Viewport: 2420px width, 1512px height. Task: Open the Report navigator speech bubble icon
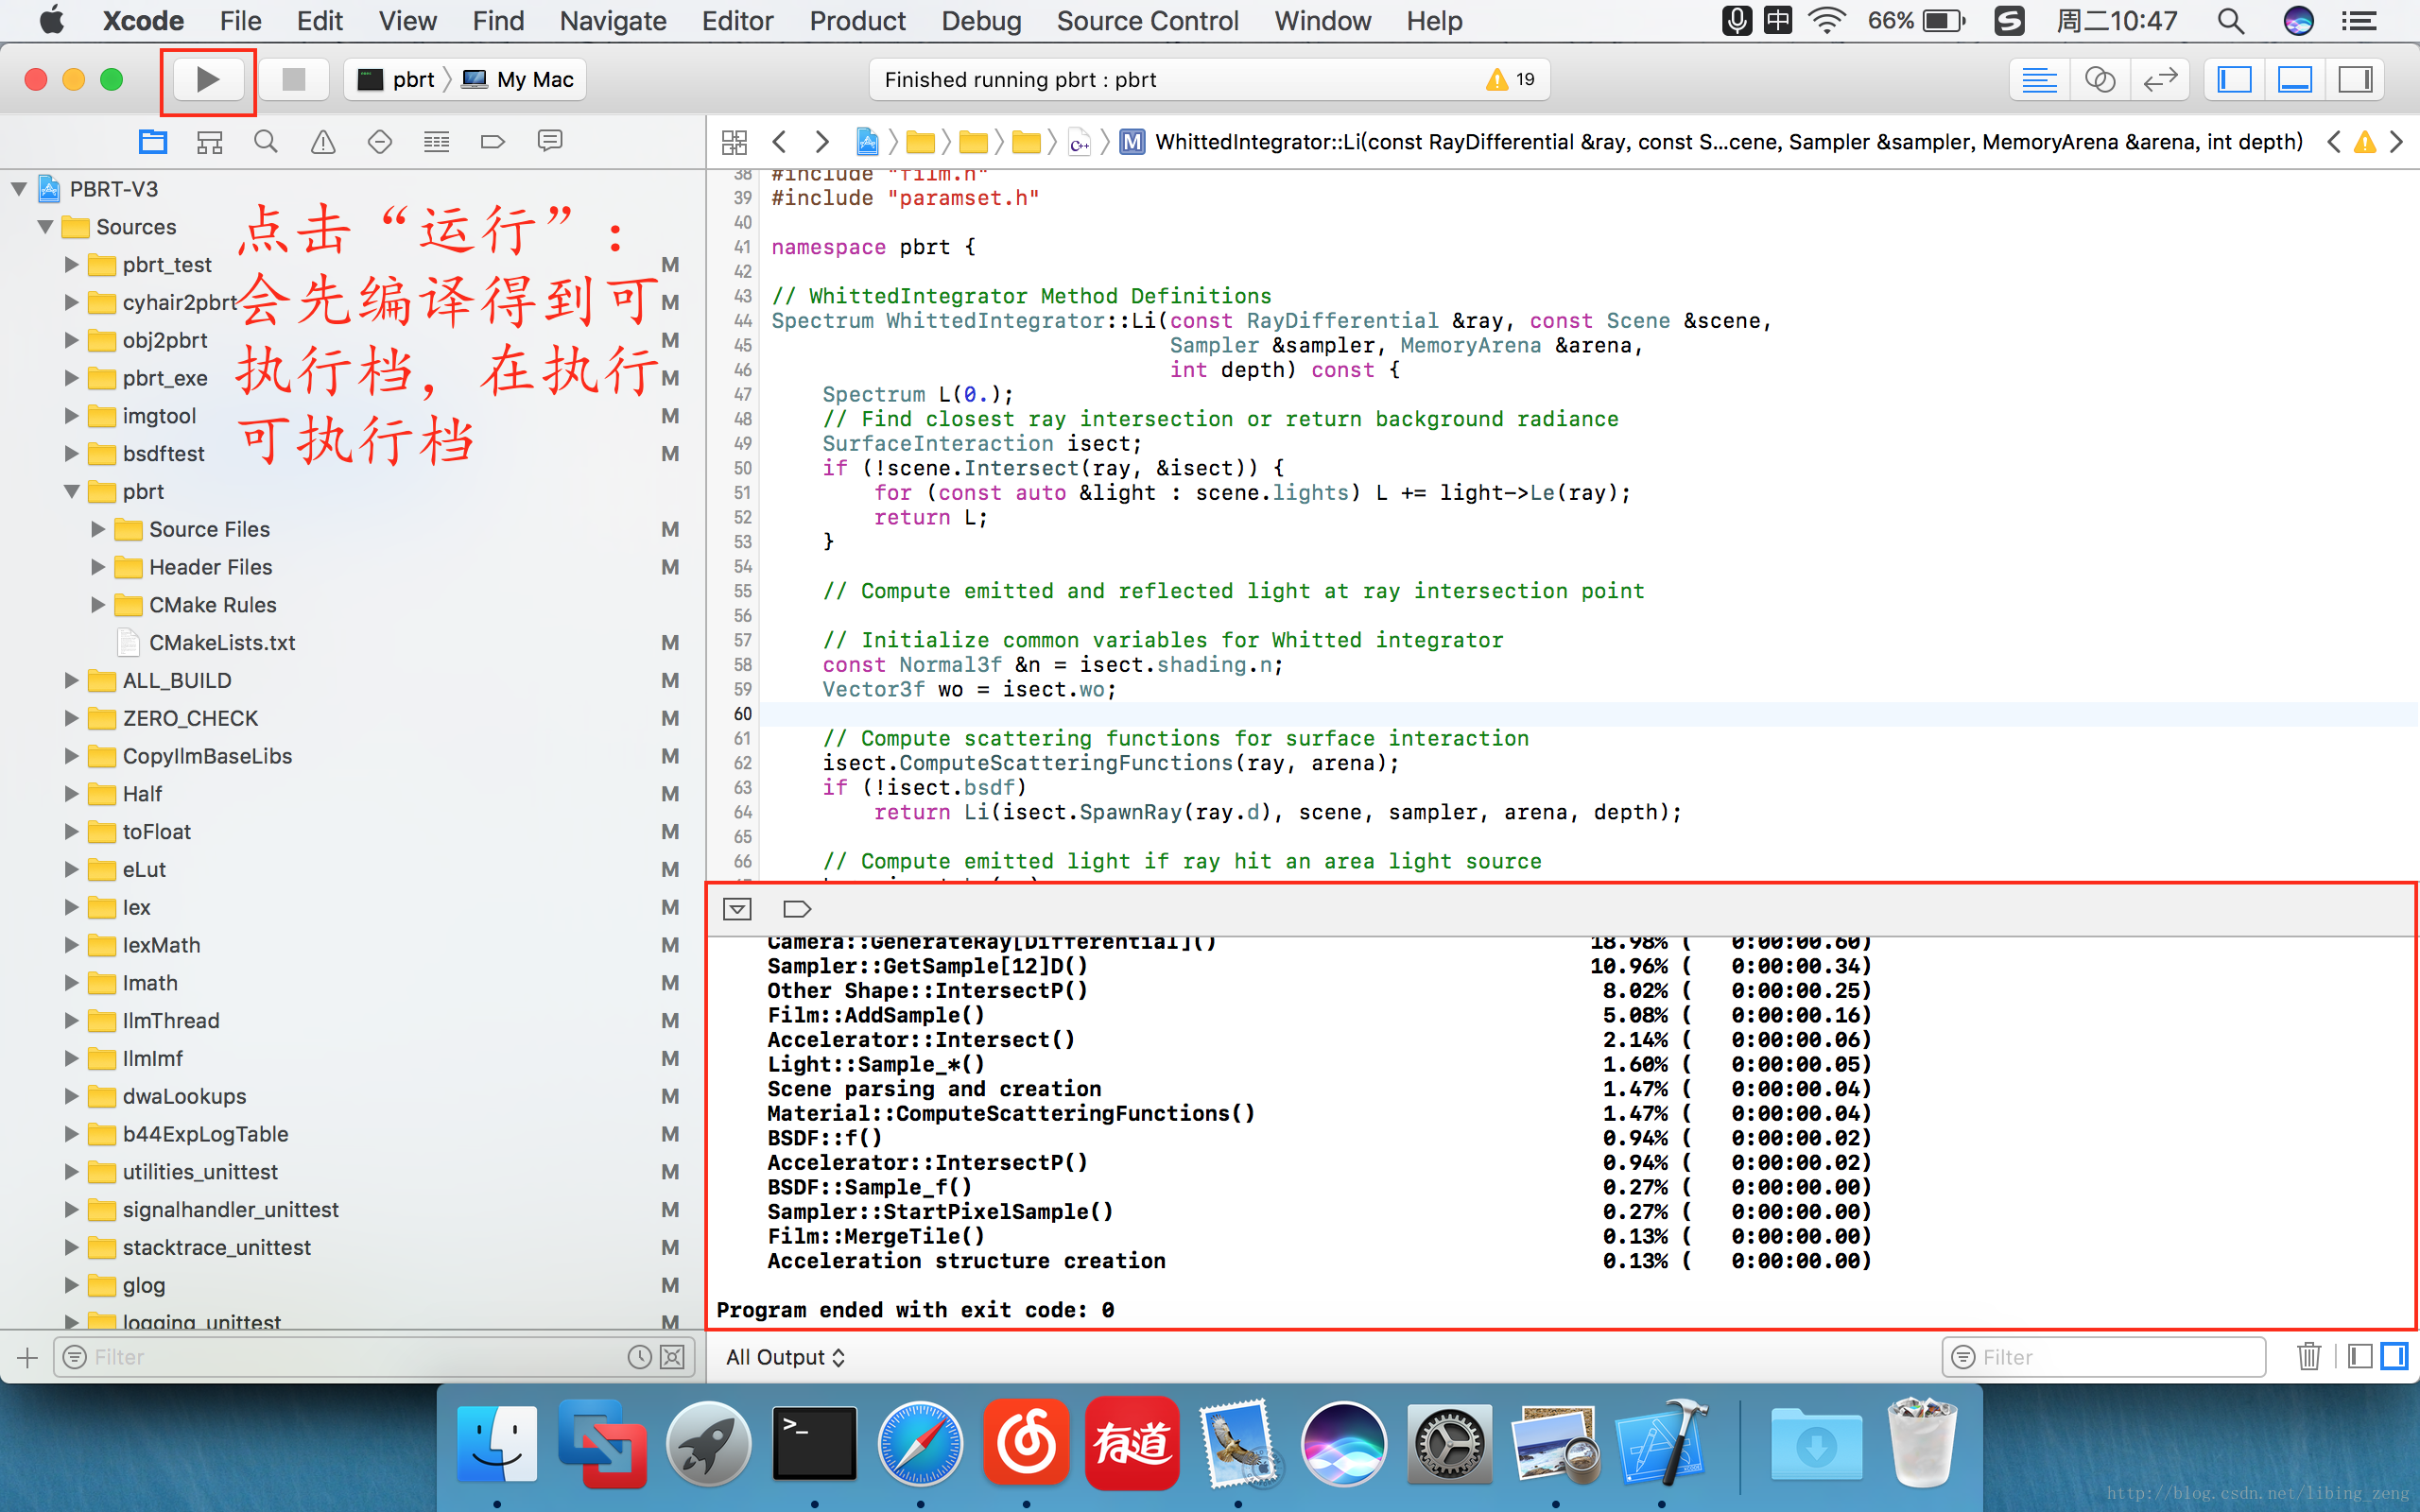pyautogui.click(x=550, y=142)
